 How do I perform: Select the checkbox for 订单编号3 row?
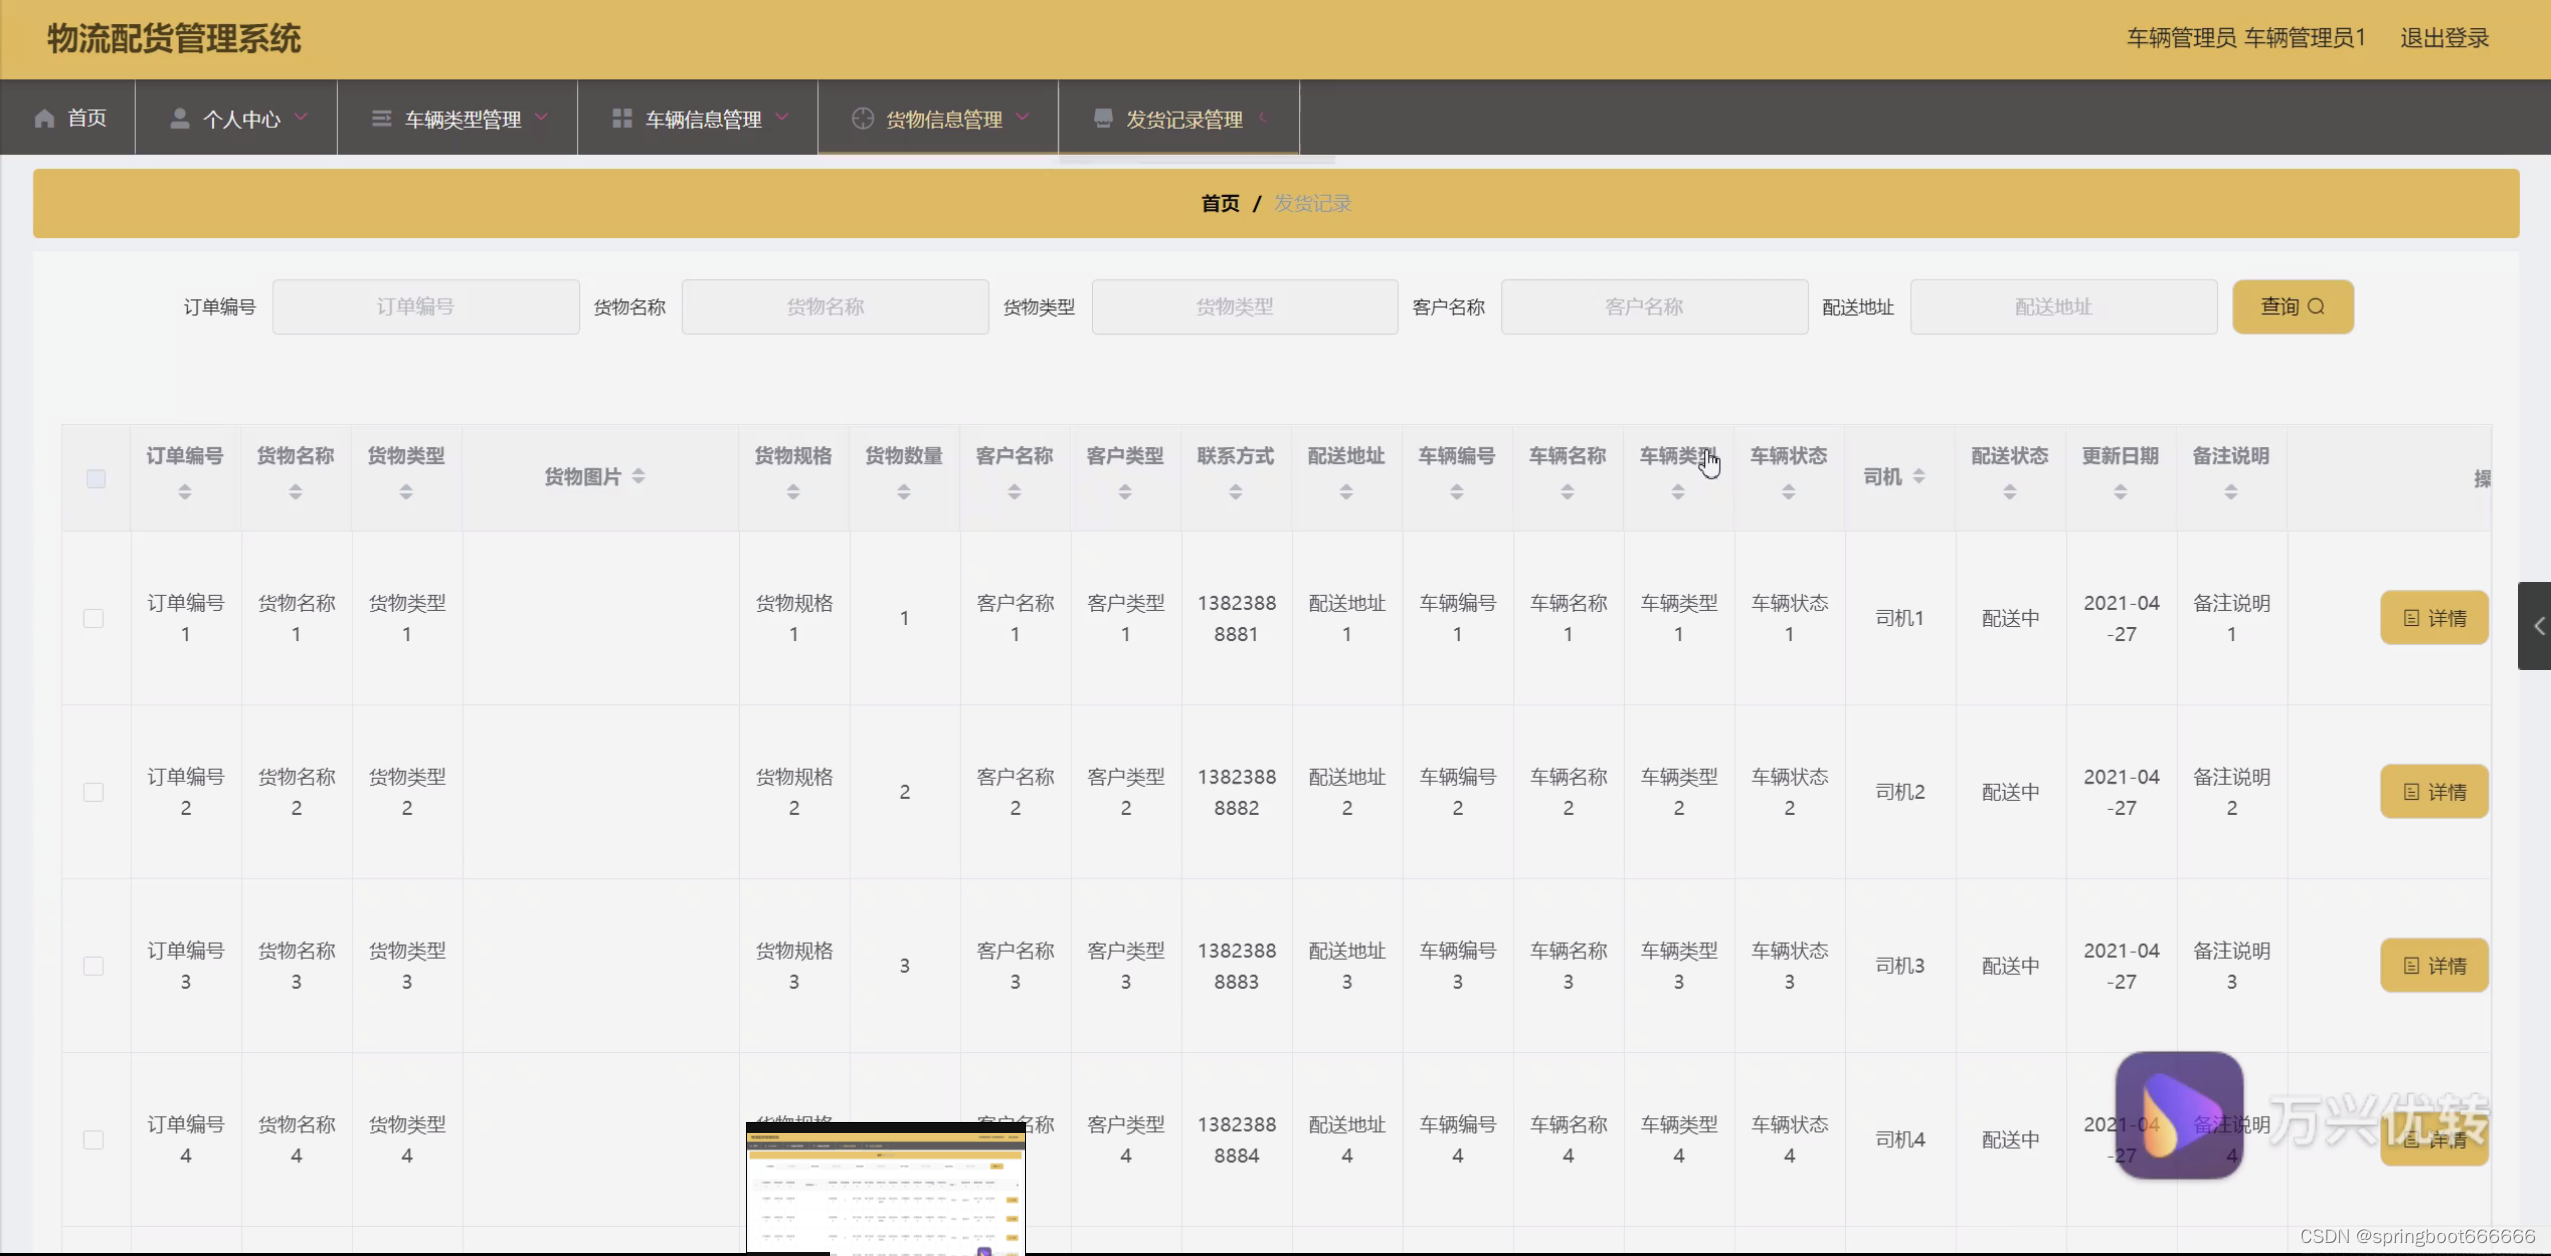[94, 966]
